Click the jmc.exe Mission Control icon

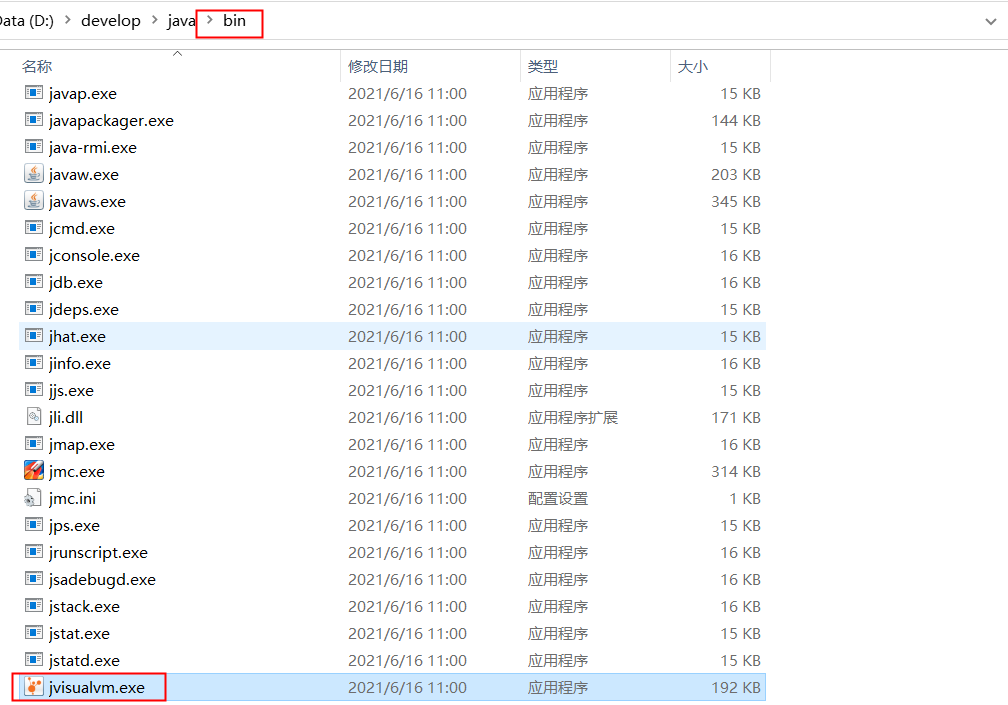click(33, 470)
